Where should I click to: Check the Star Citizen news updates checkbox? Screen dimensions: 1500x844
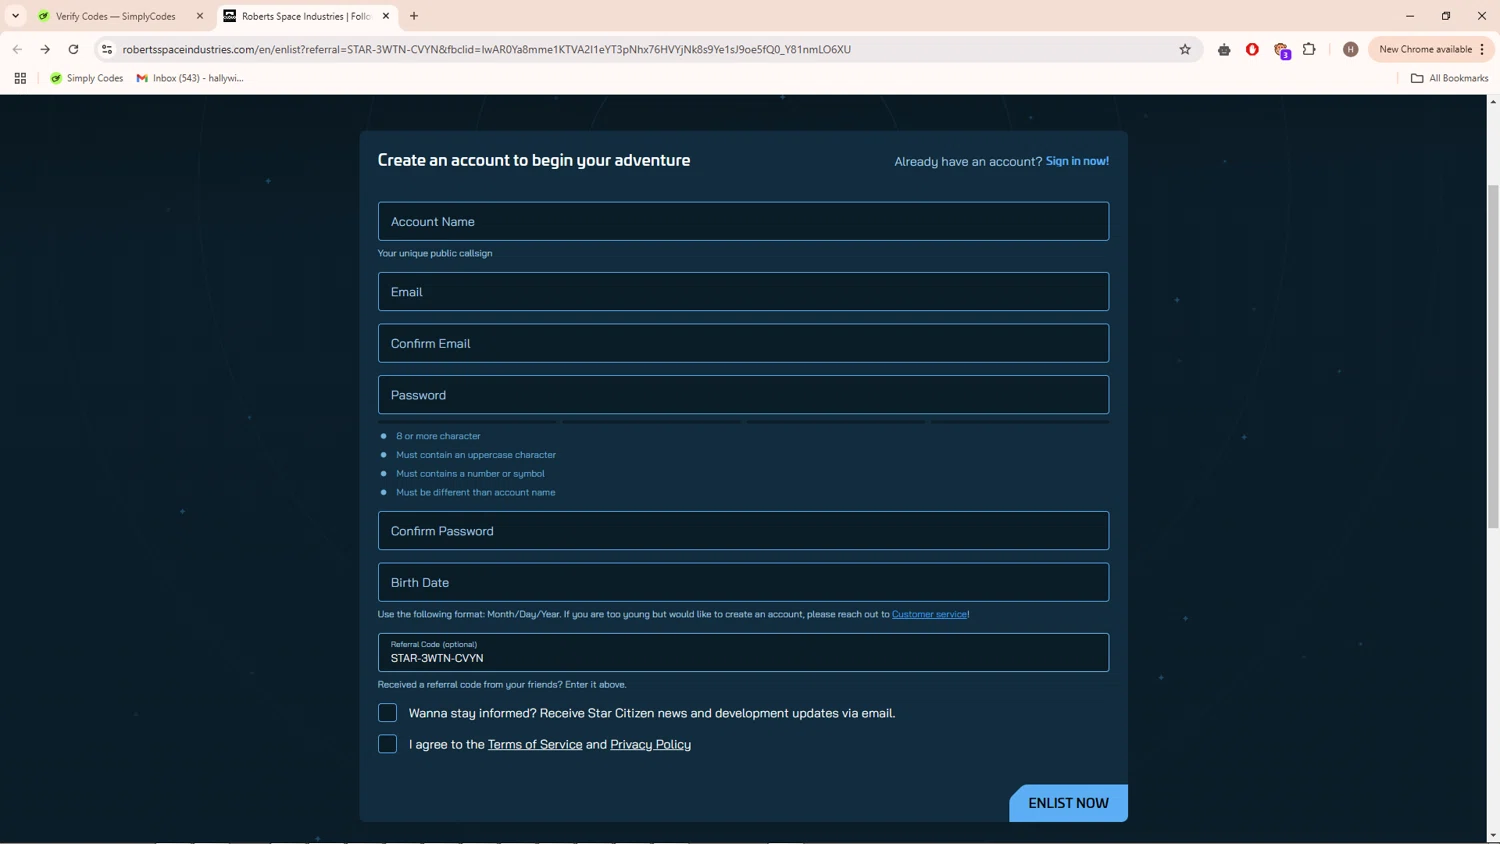coord(387,713)
